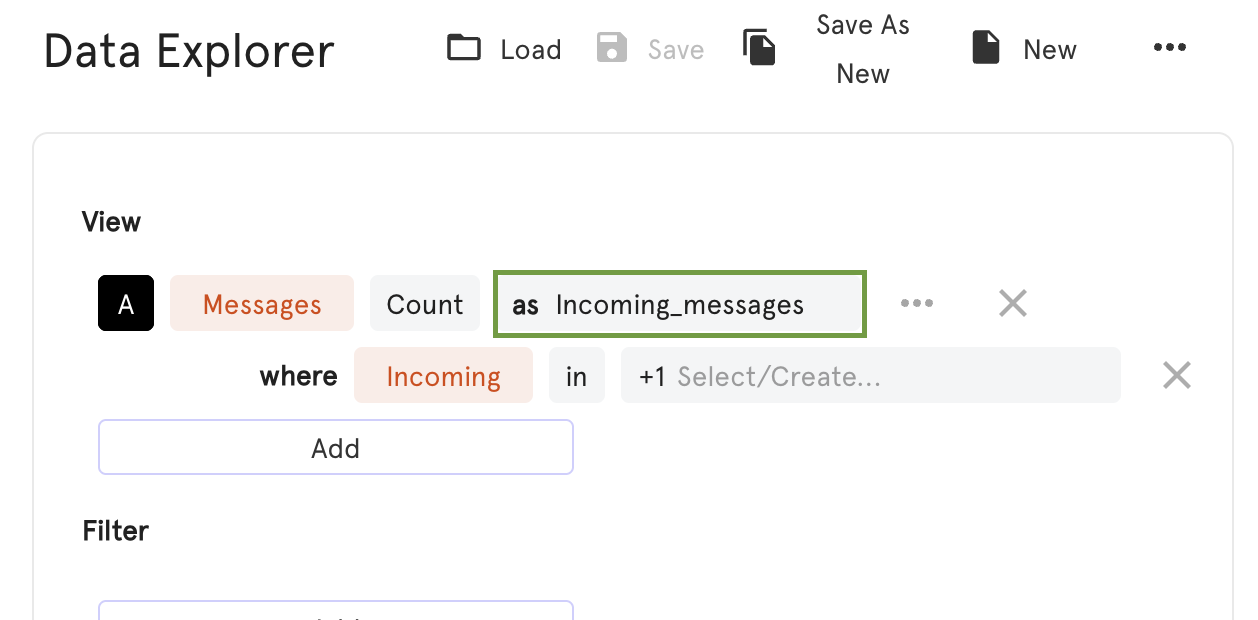
Task: Toggle the black A query label badge
Action: click(126, 303)
